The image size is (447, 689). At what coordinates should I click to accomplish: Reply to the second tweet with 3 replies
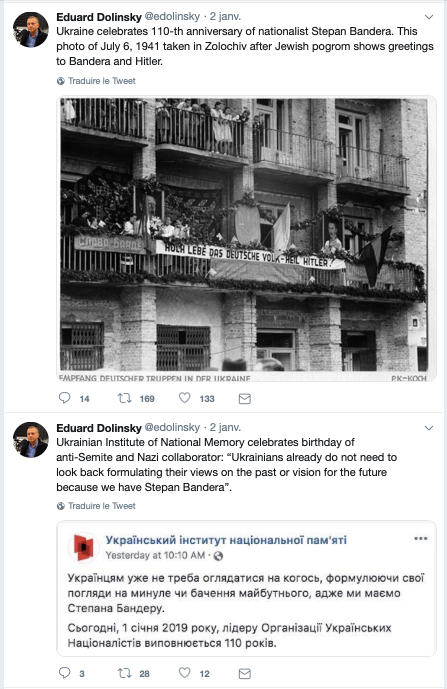click(65, 673)
